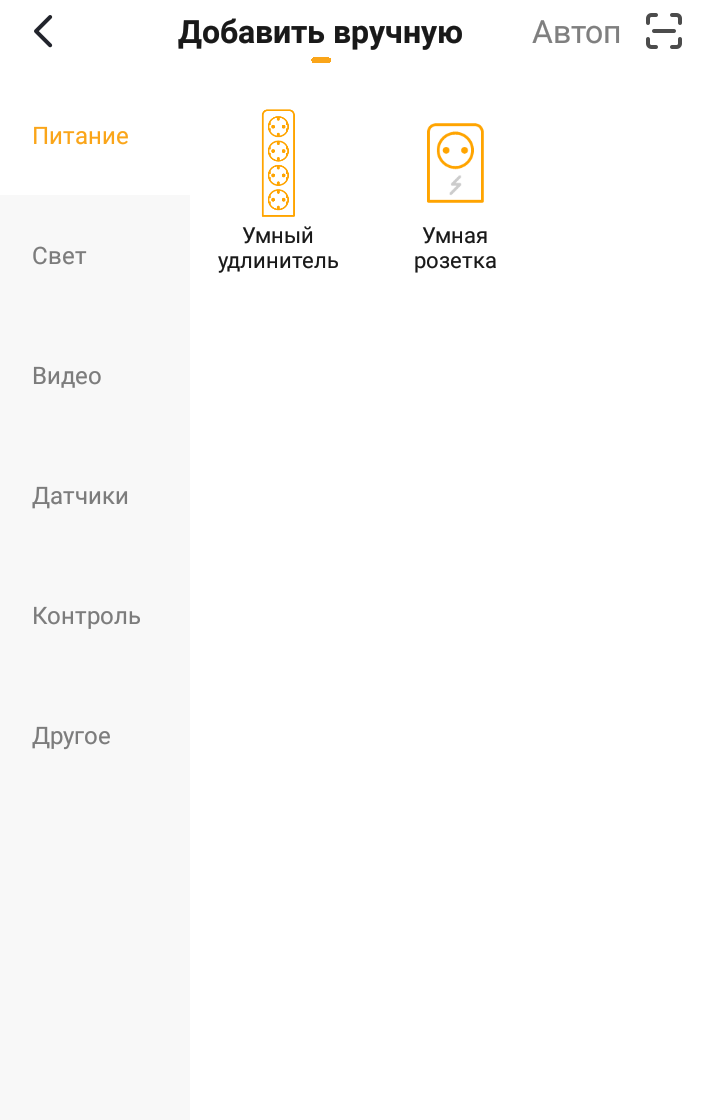Click the "Умная розетка" label
720x1120 pixels.
[x=455, y=248]
